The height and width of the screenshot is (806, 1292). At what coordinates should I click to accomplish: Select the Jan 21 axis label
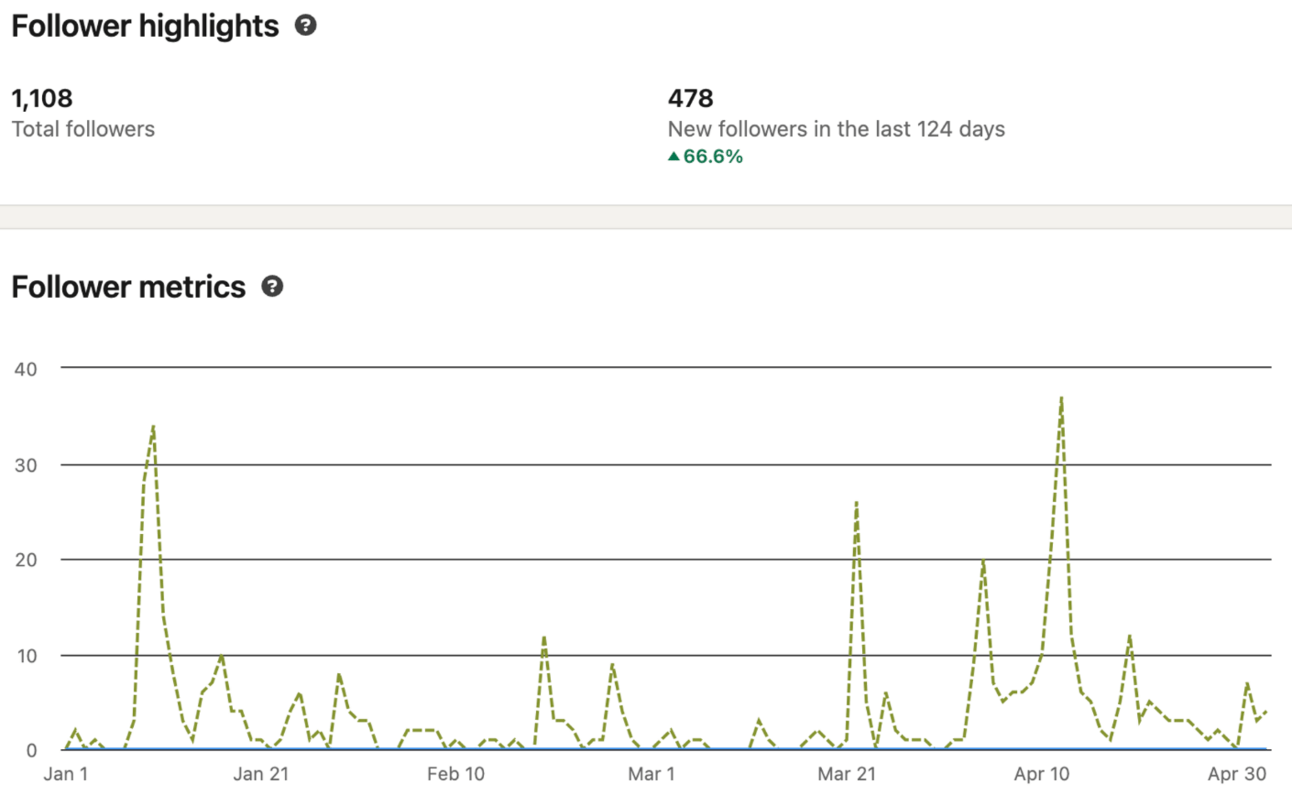tap(262, 774)
